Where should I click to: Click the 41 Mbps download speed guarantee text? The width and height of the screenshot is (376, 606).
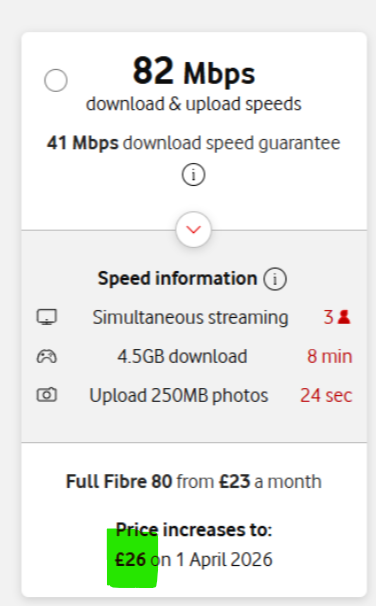[194, 143]
